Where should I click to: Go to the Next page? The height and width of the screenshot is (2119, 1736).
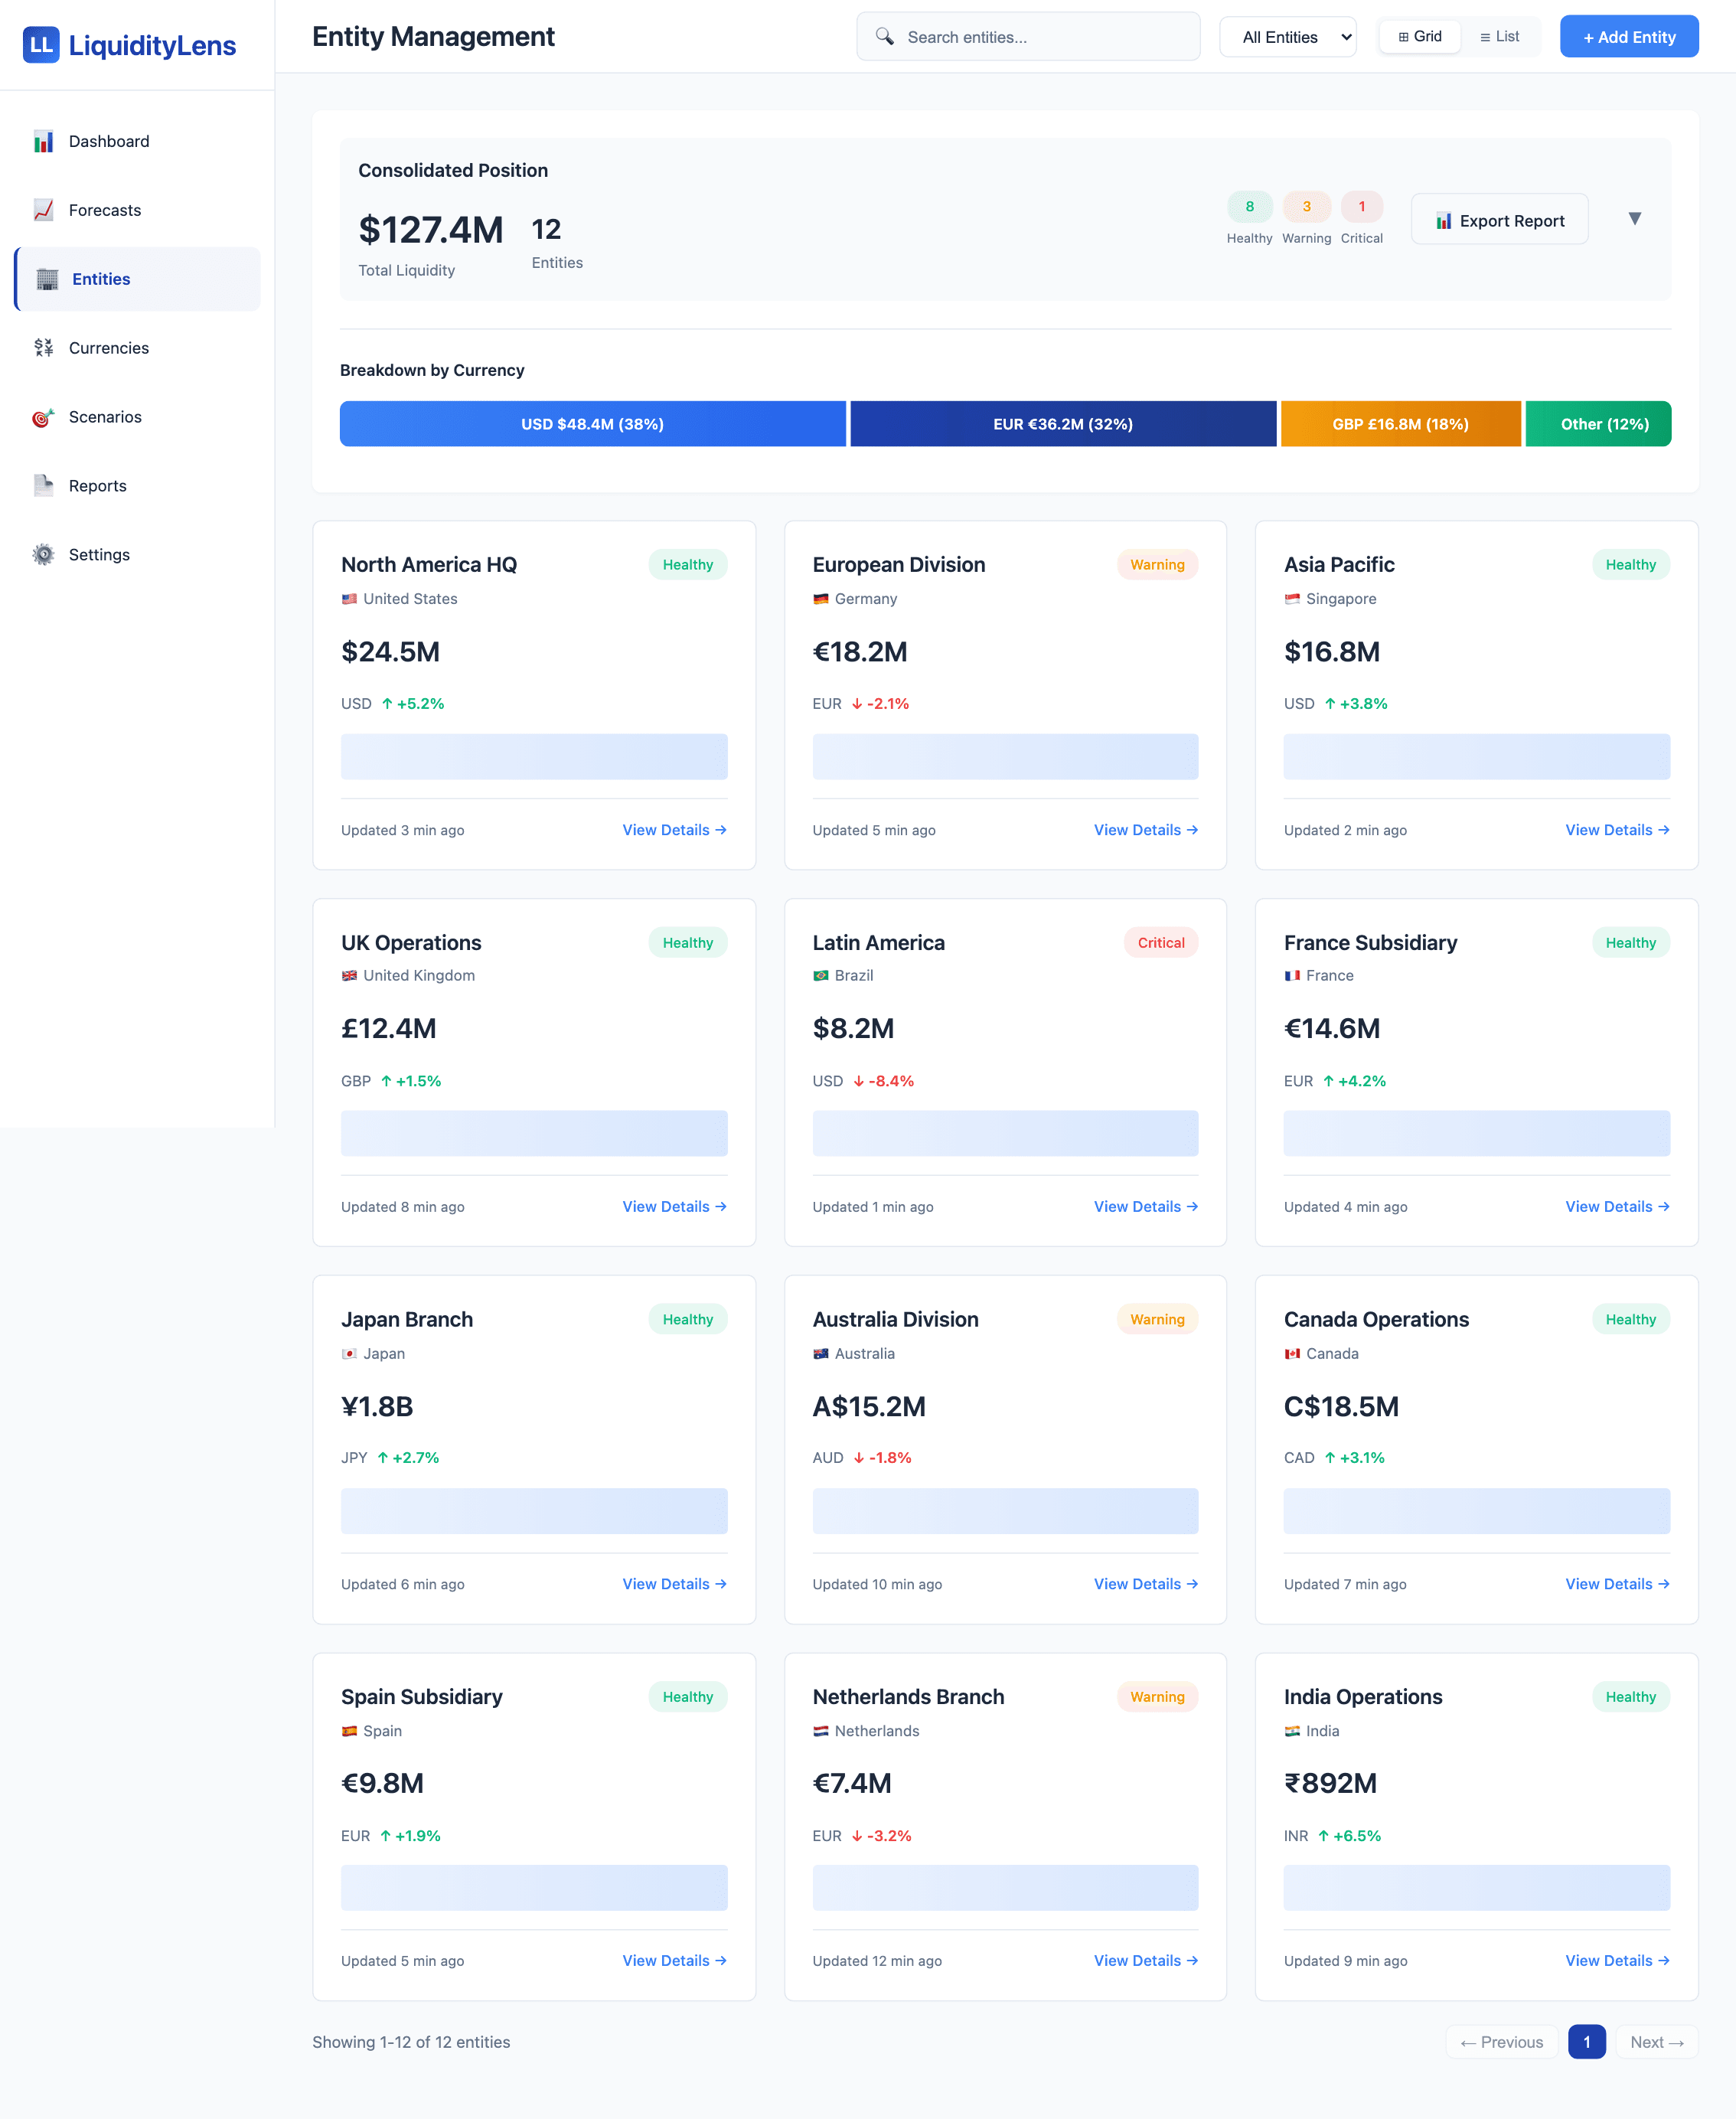(1656, 2042)
